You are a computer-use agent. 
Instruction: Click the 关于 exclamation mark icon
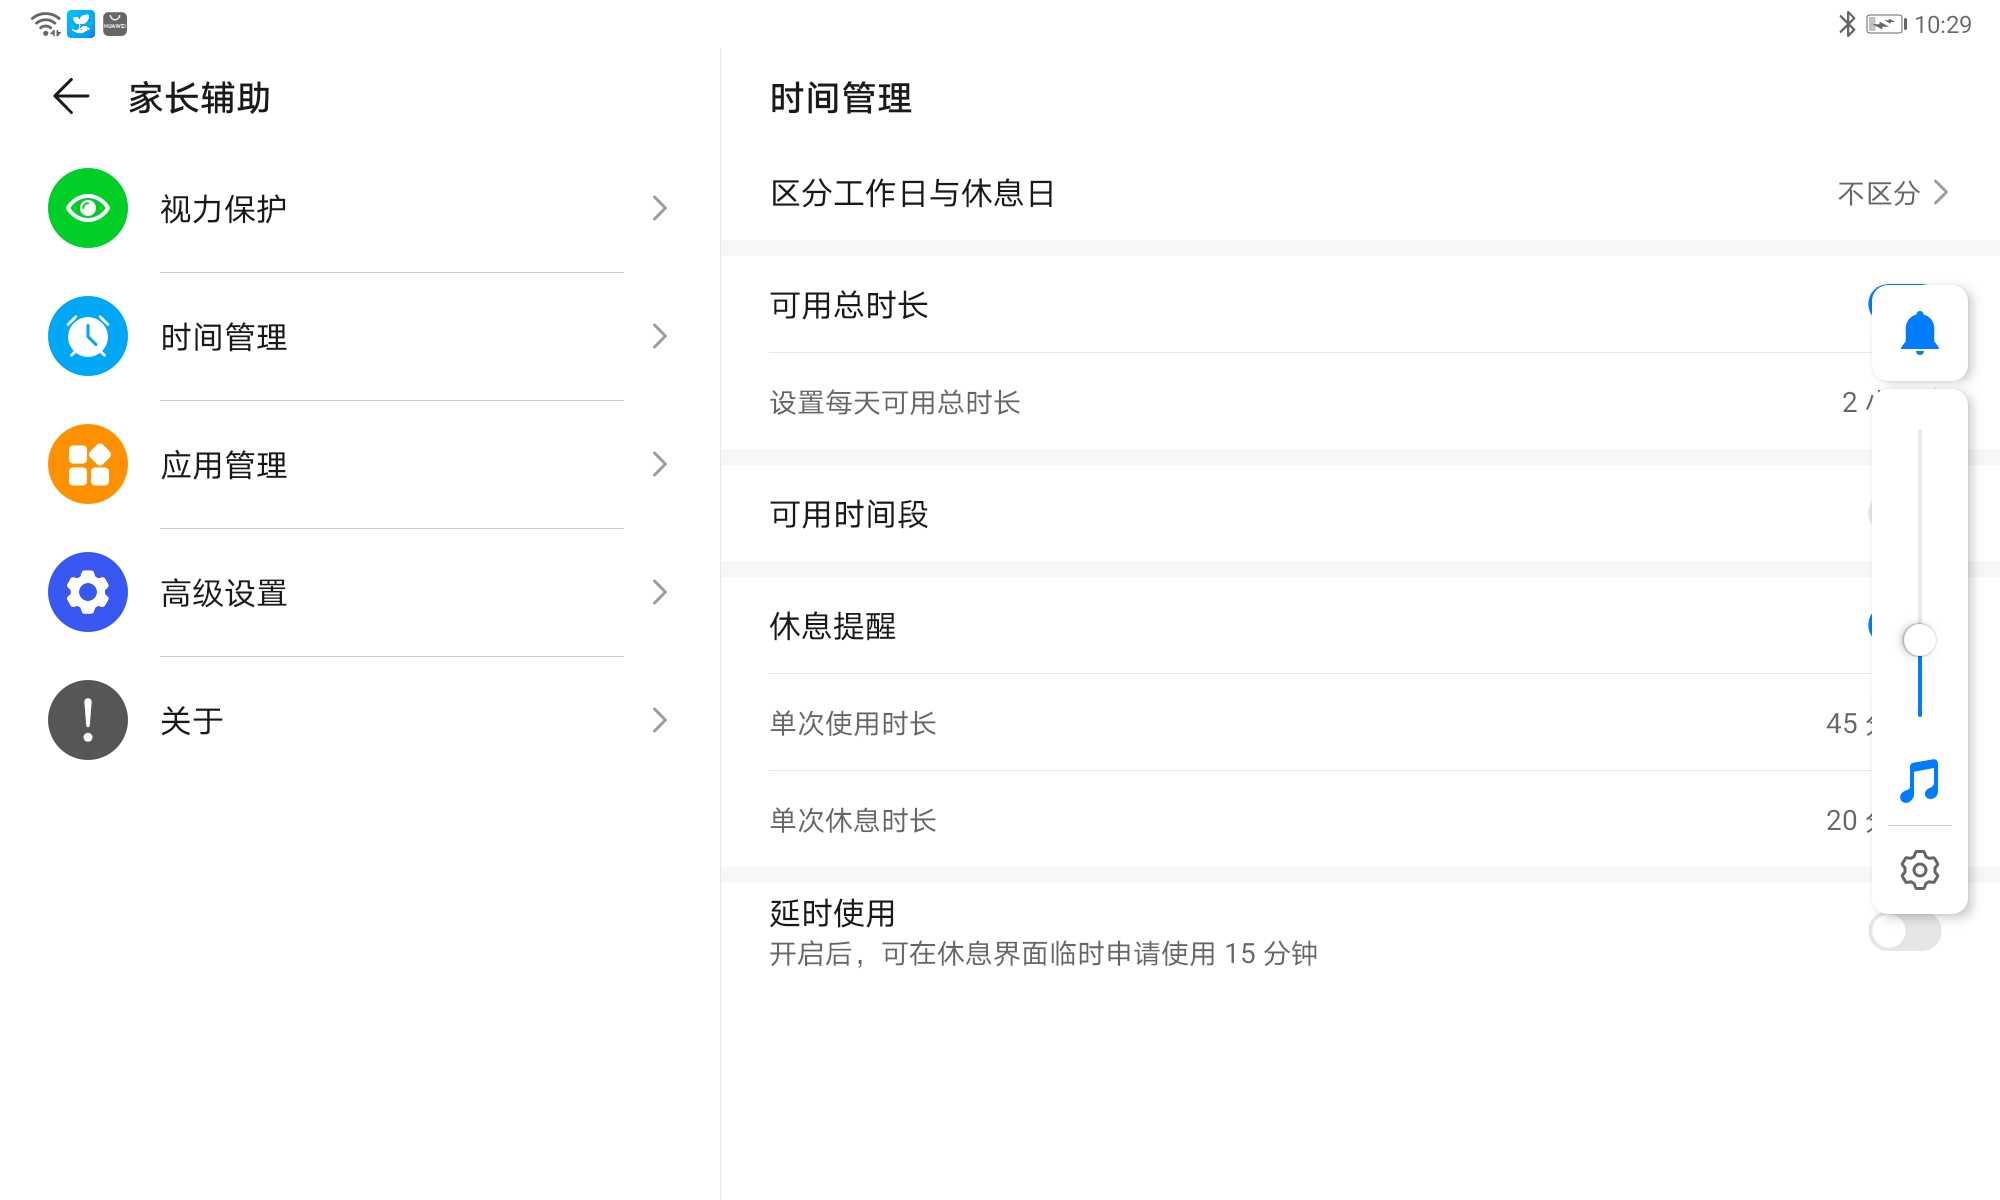tap(87, 720)
